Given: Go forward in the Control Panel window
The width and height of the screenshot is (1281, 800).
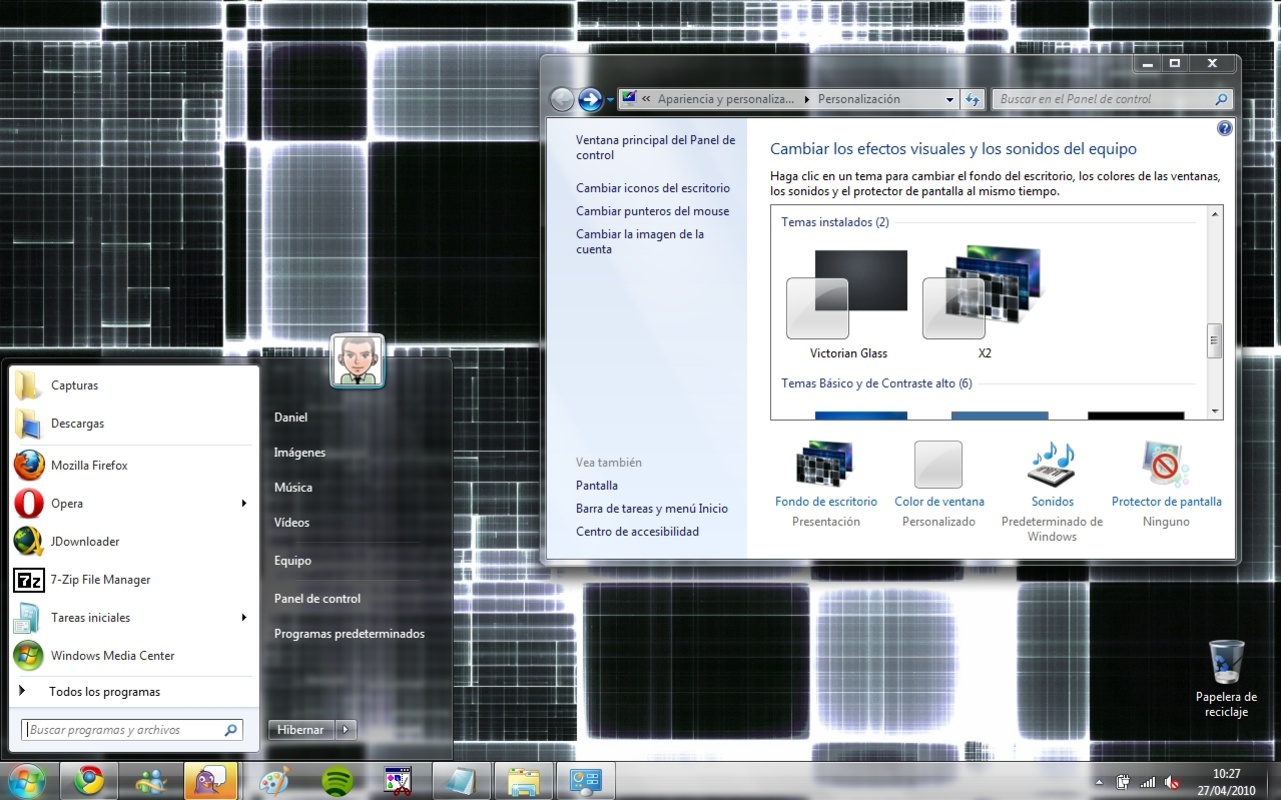Looking at the screenshot, I should point(590,99).
